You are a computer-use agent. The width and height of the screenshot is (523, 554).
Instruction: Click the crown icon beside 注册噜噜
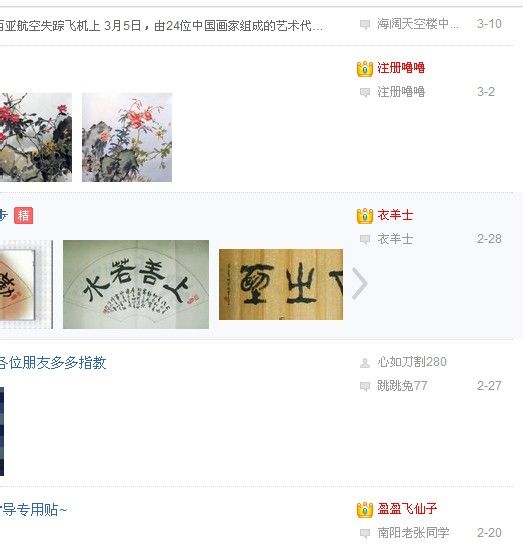click(x=365, y=69)
